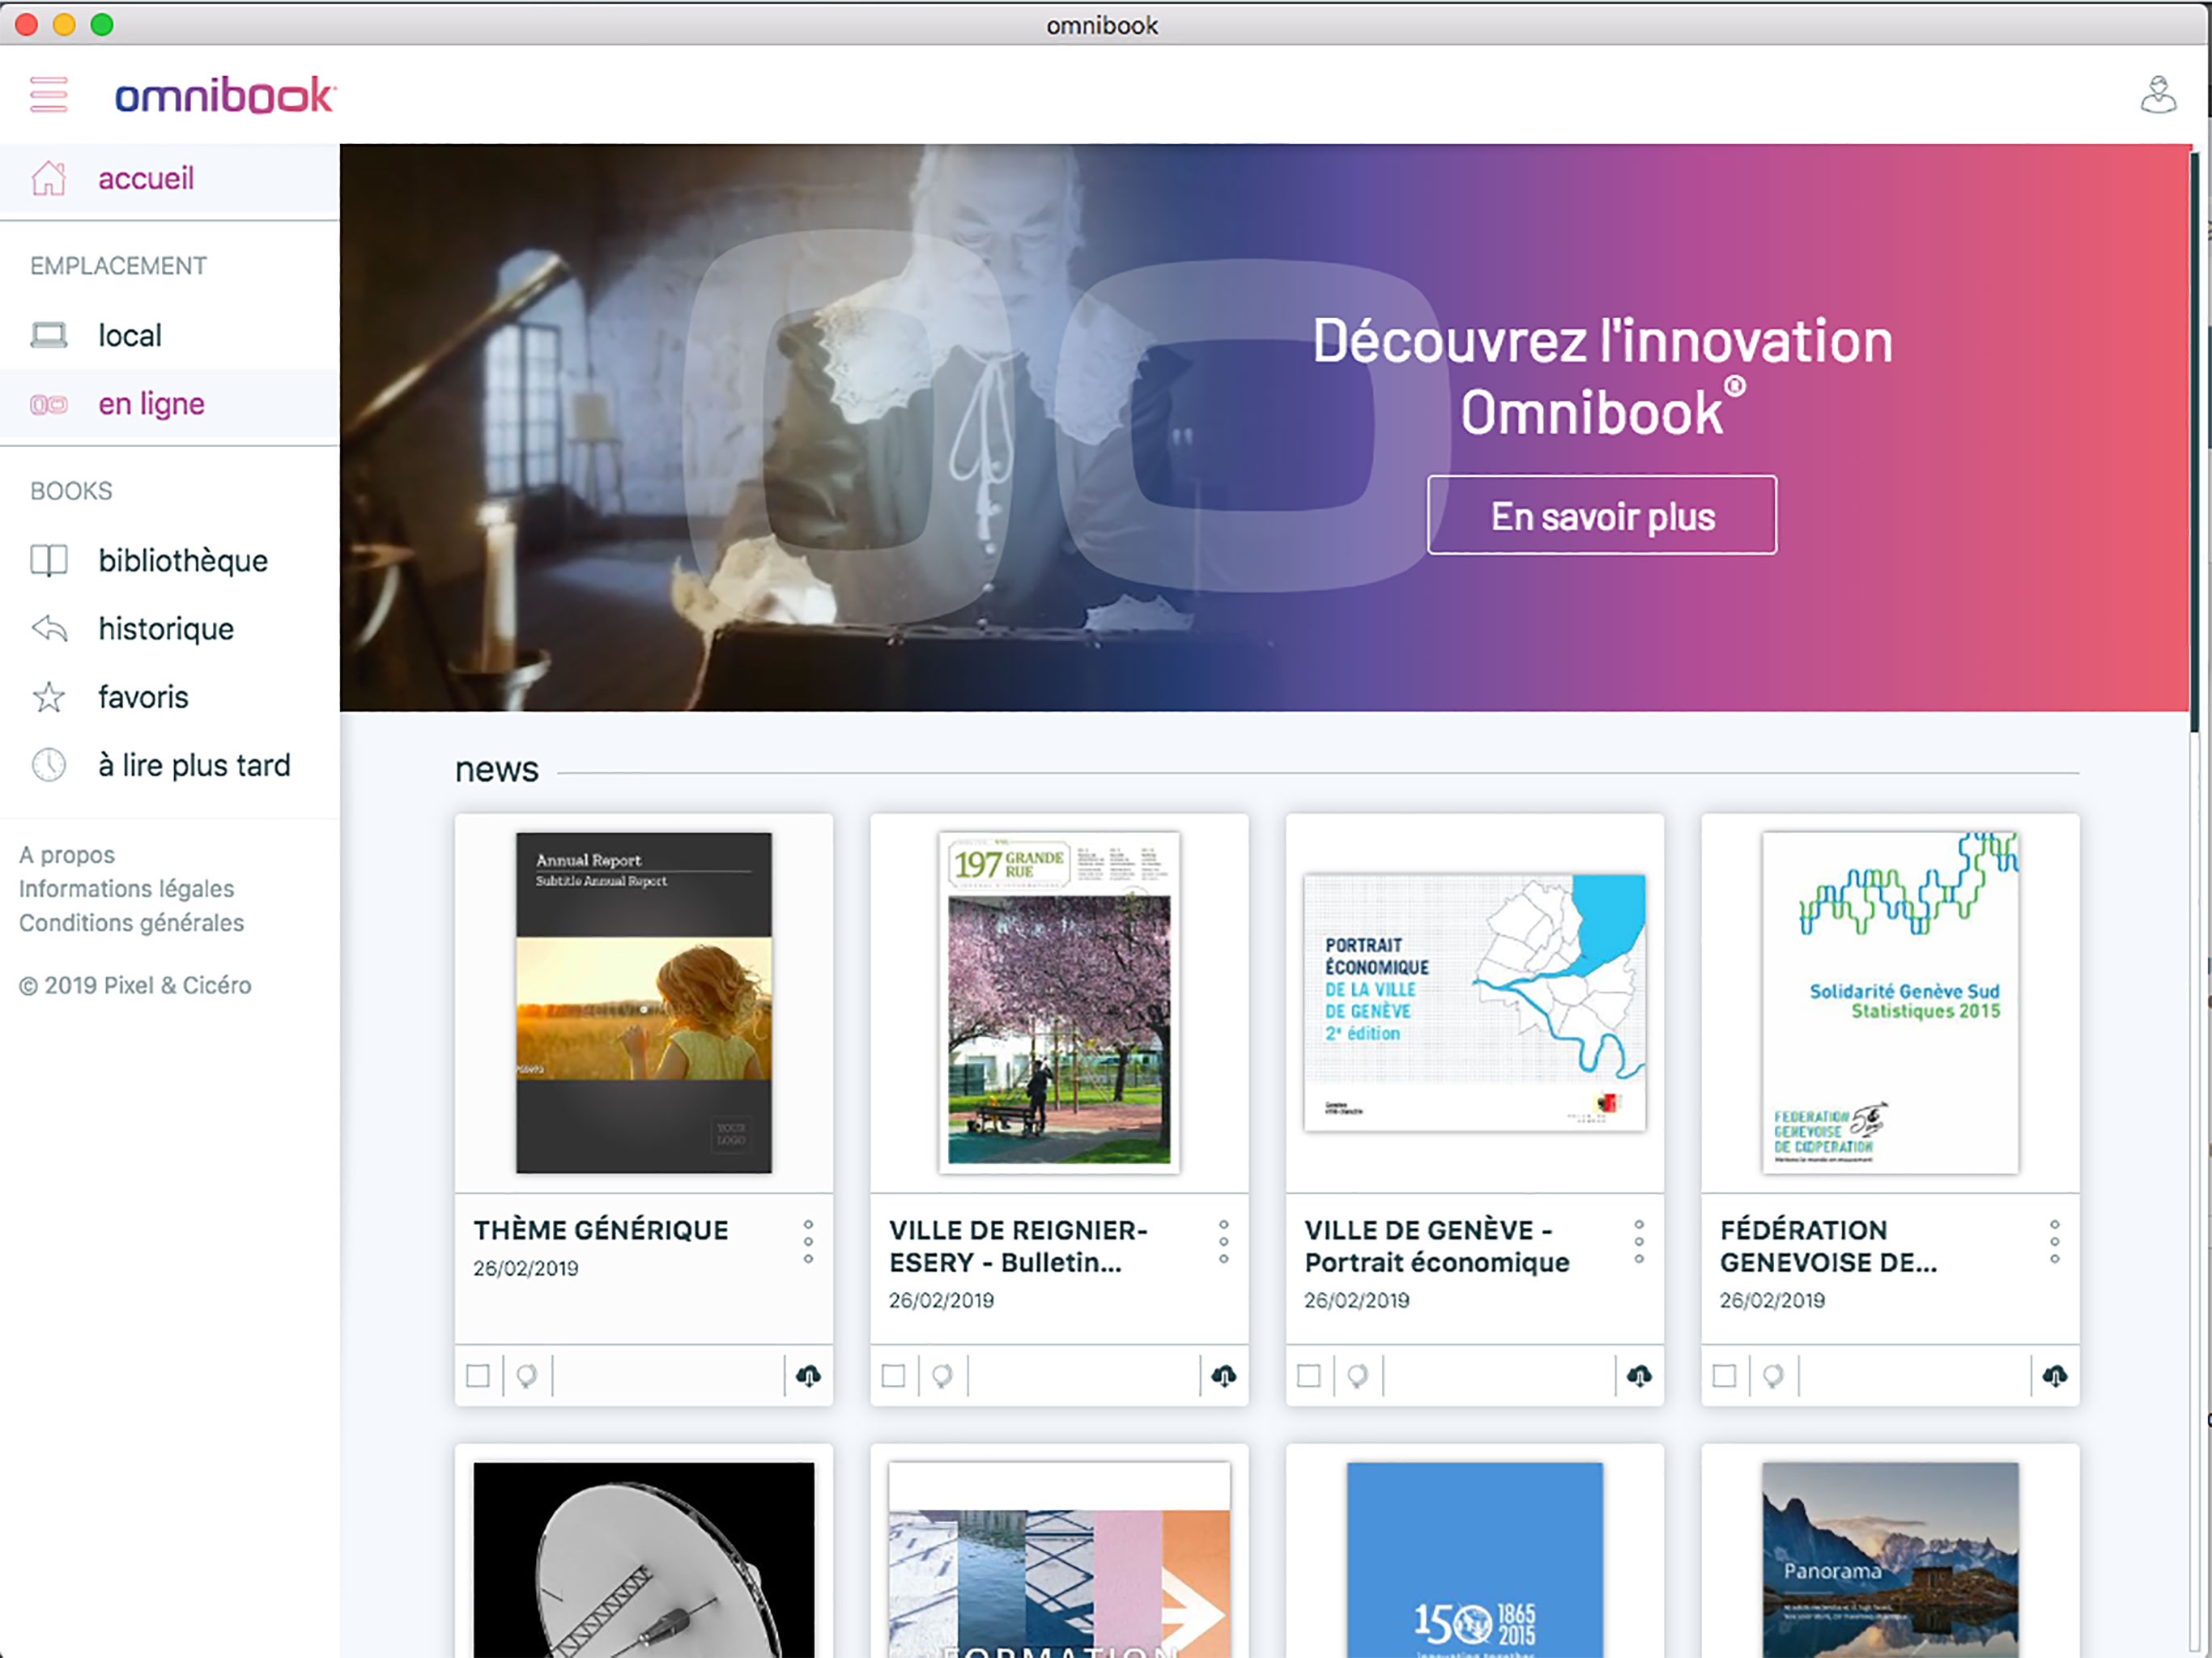Click the lightbulb icon on VILLE DE REIGNIER-ESERY card
Viewport: 2212px width, 1658px height.
point(942,1376)
